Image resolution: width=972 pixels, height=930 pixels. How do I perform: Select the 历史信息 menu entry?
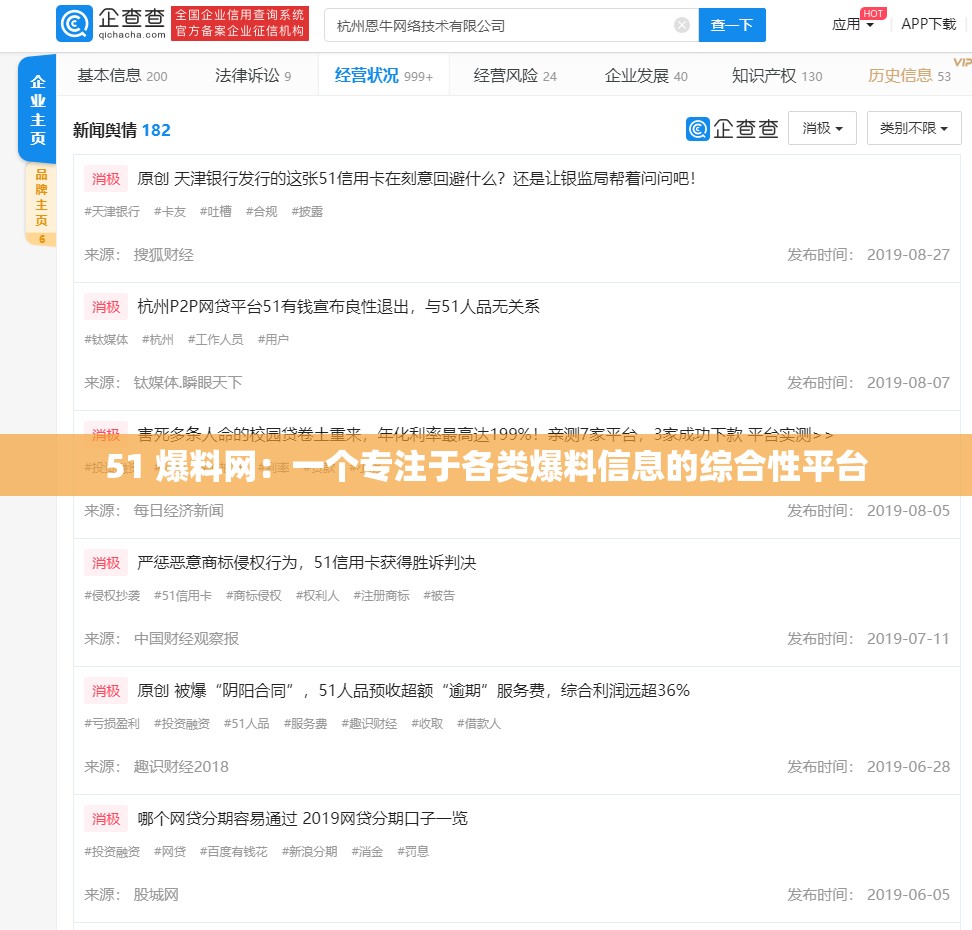(x=900, y=74)
